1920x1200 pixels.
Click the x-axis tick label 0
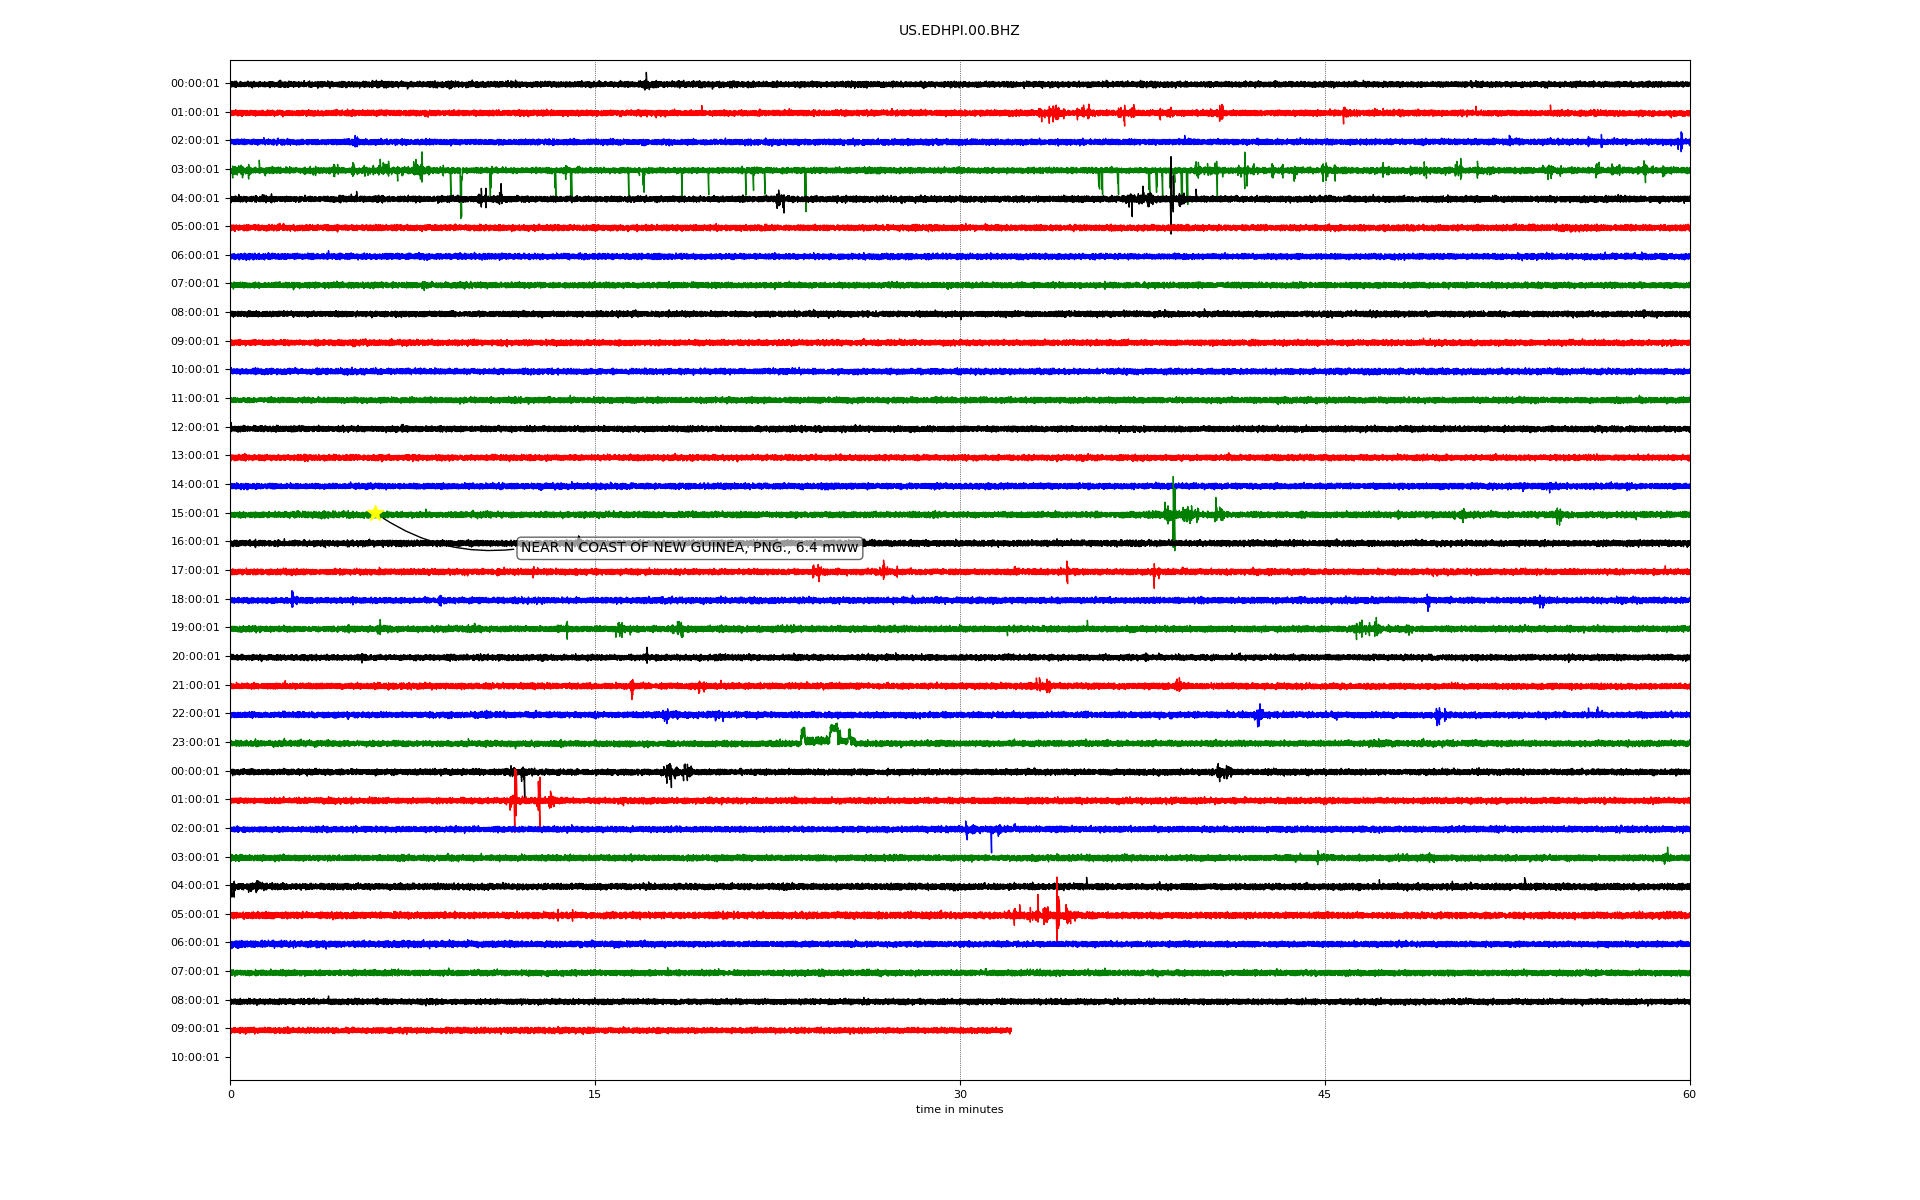coord(231,1094)
